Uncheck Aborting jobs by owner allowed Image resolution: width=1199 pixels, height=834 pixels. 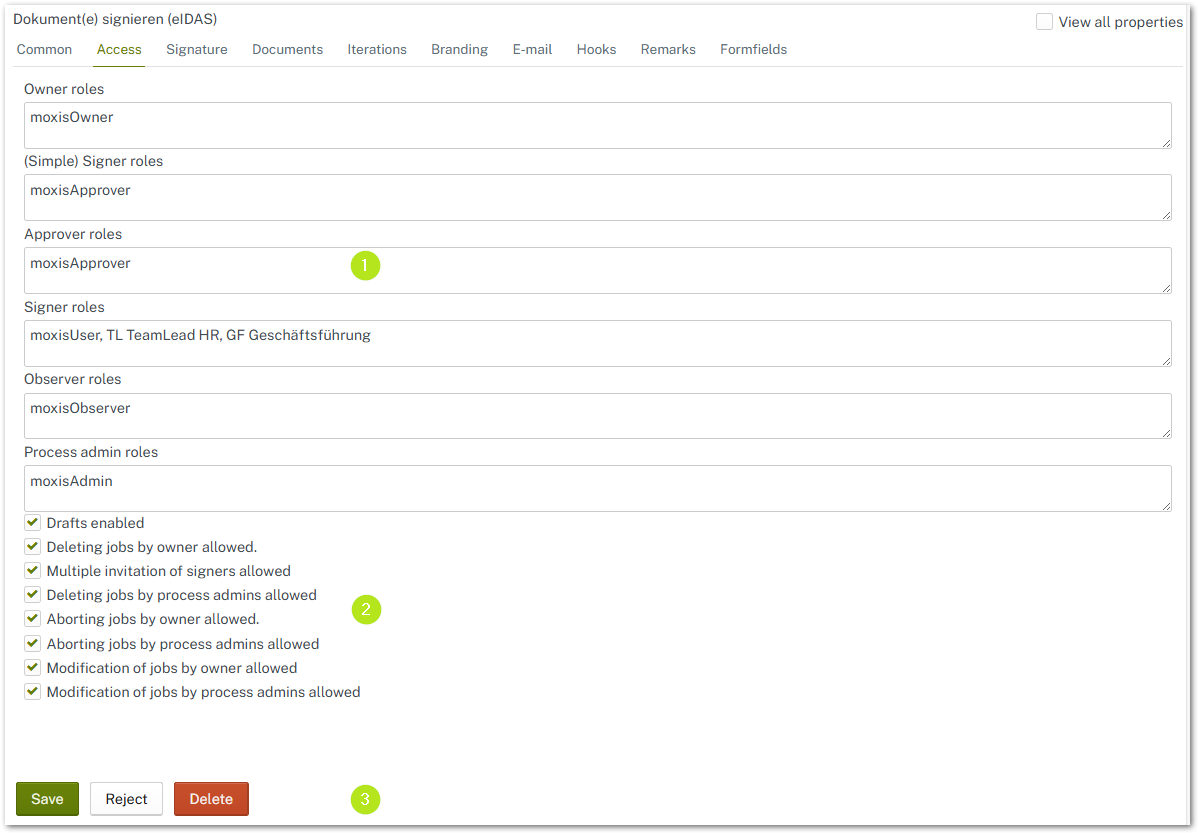click(32, 619)
